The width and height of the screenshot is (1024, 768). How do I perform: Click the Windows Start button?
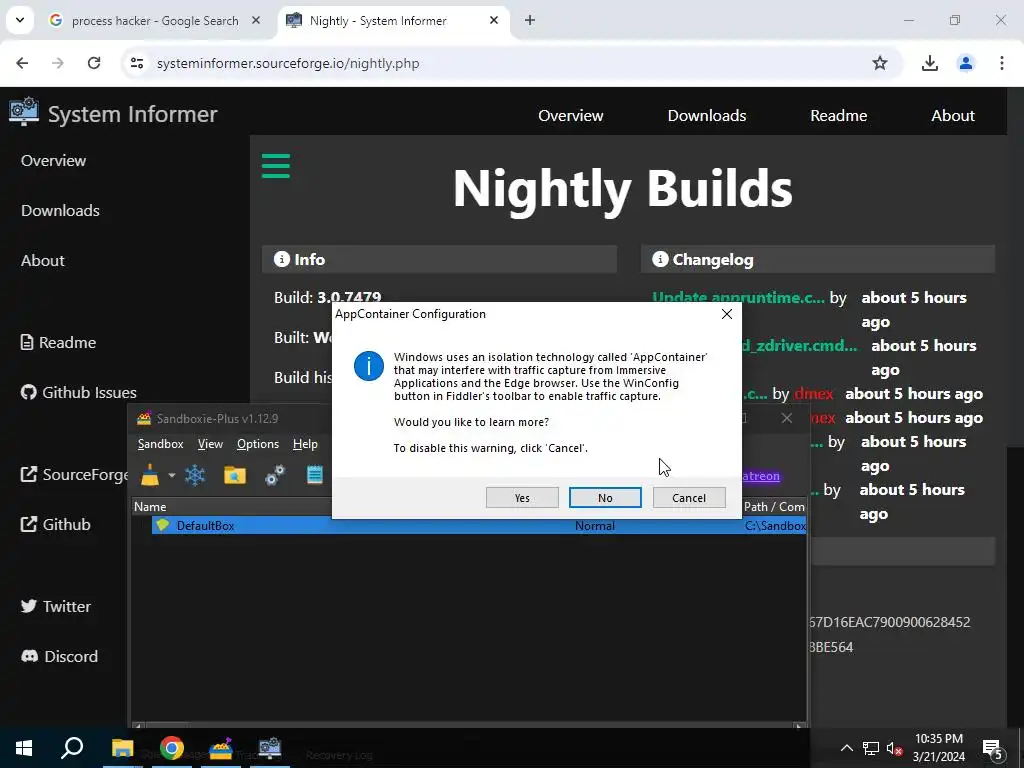click(24, 748)
